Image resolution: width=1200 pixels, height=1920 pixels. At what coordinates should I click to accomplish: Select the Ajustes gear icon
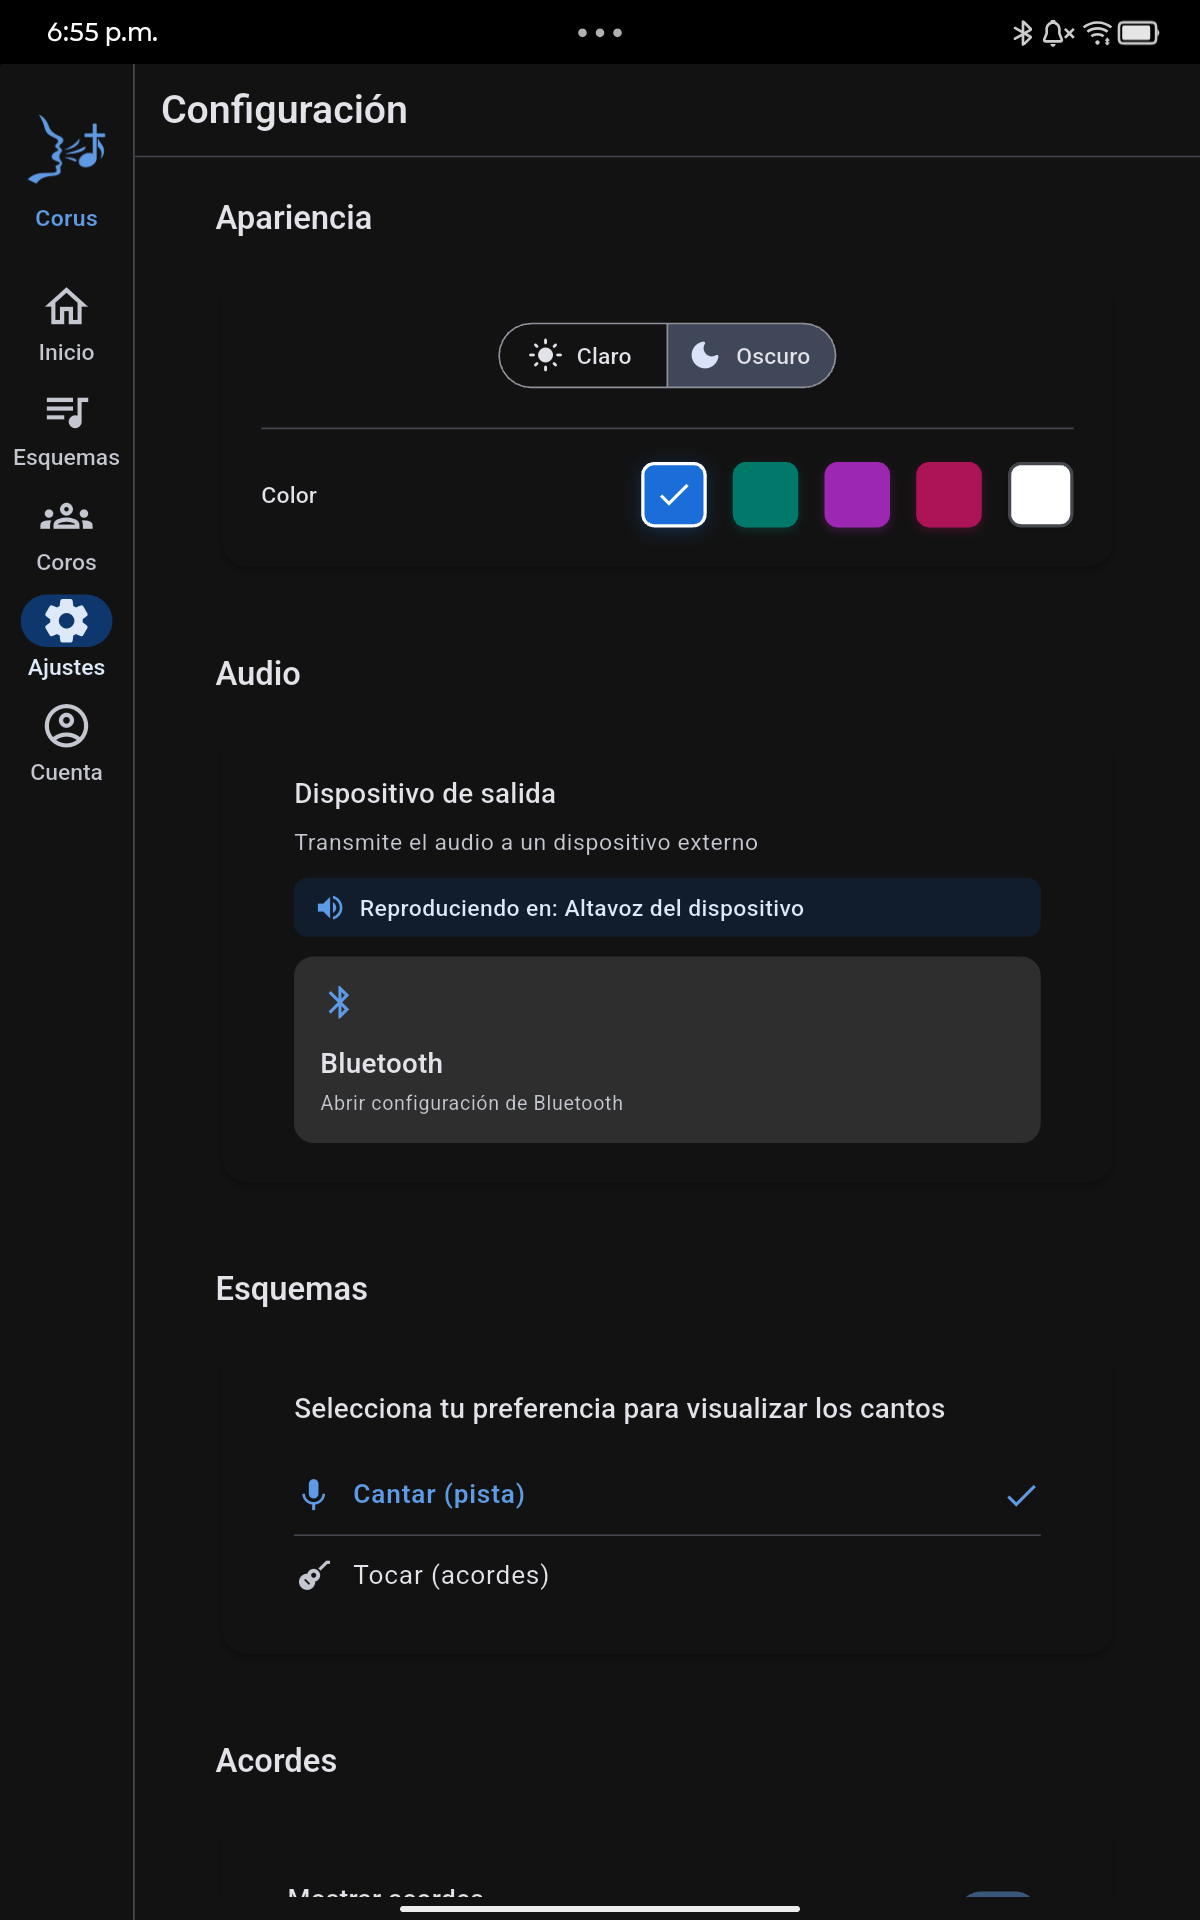tap(66, 621)
